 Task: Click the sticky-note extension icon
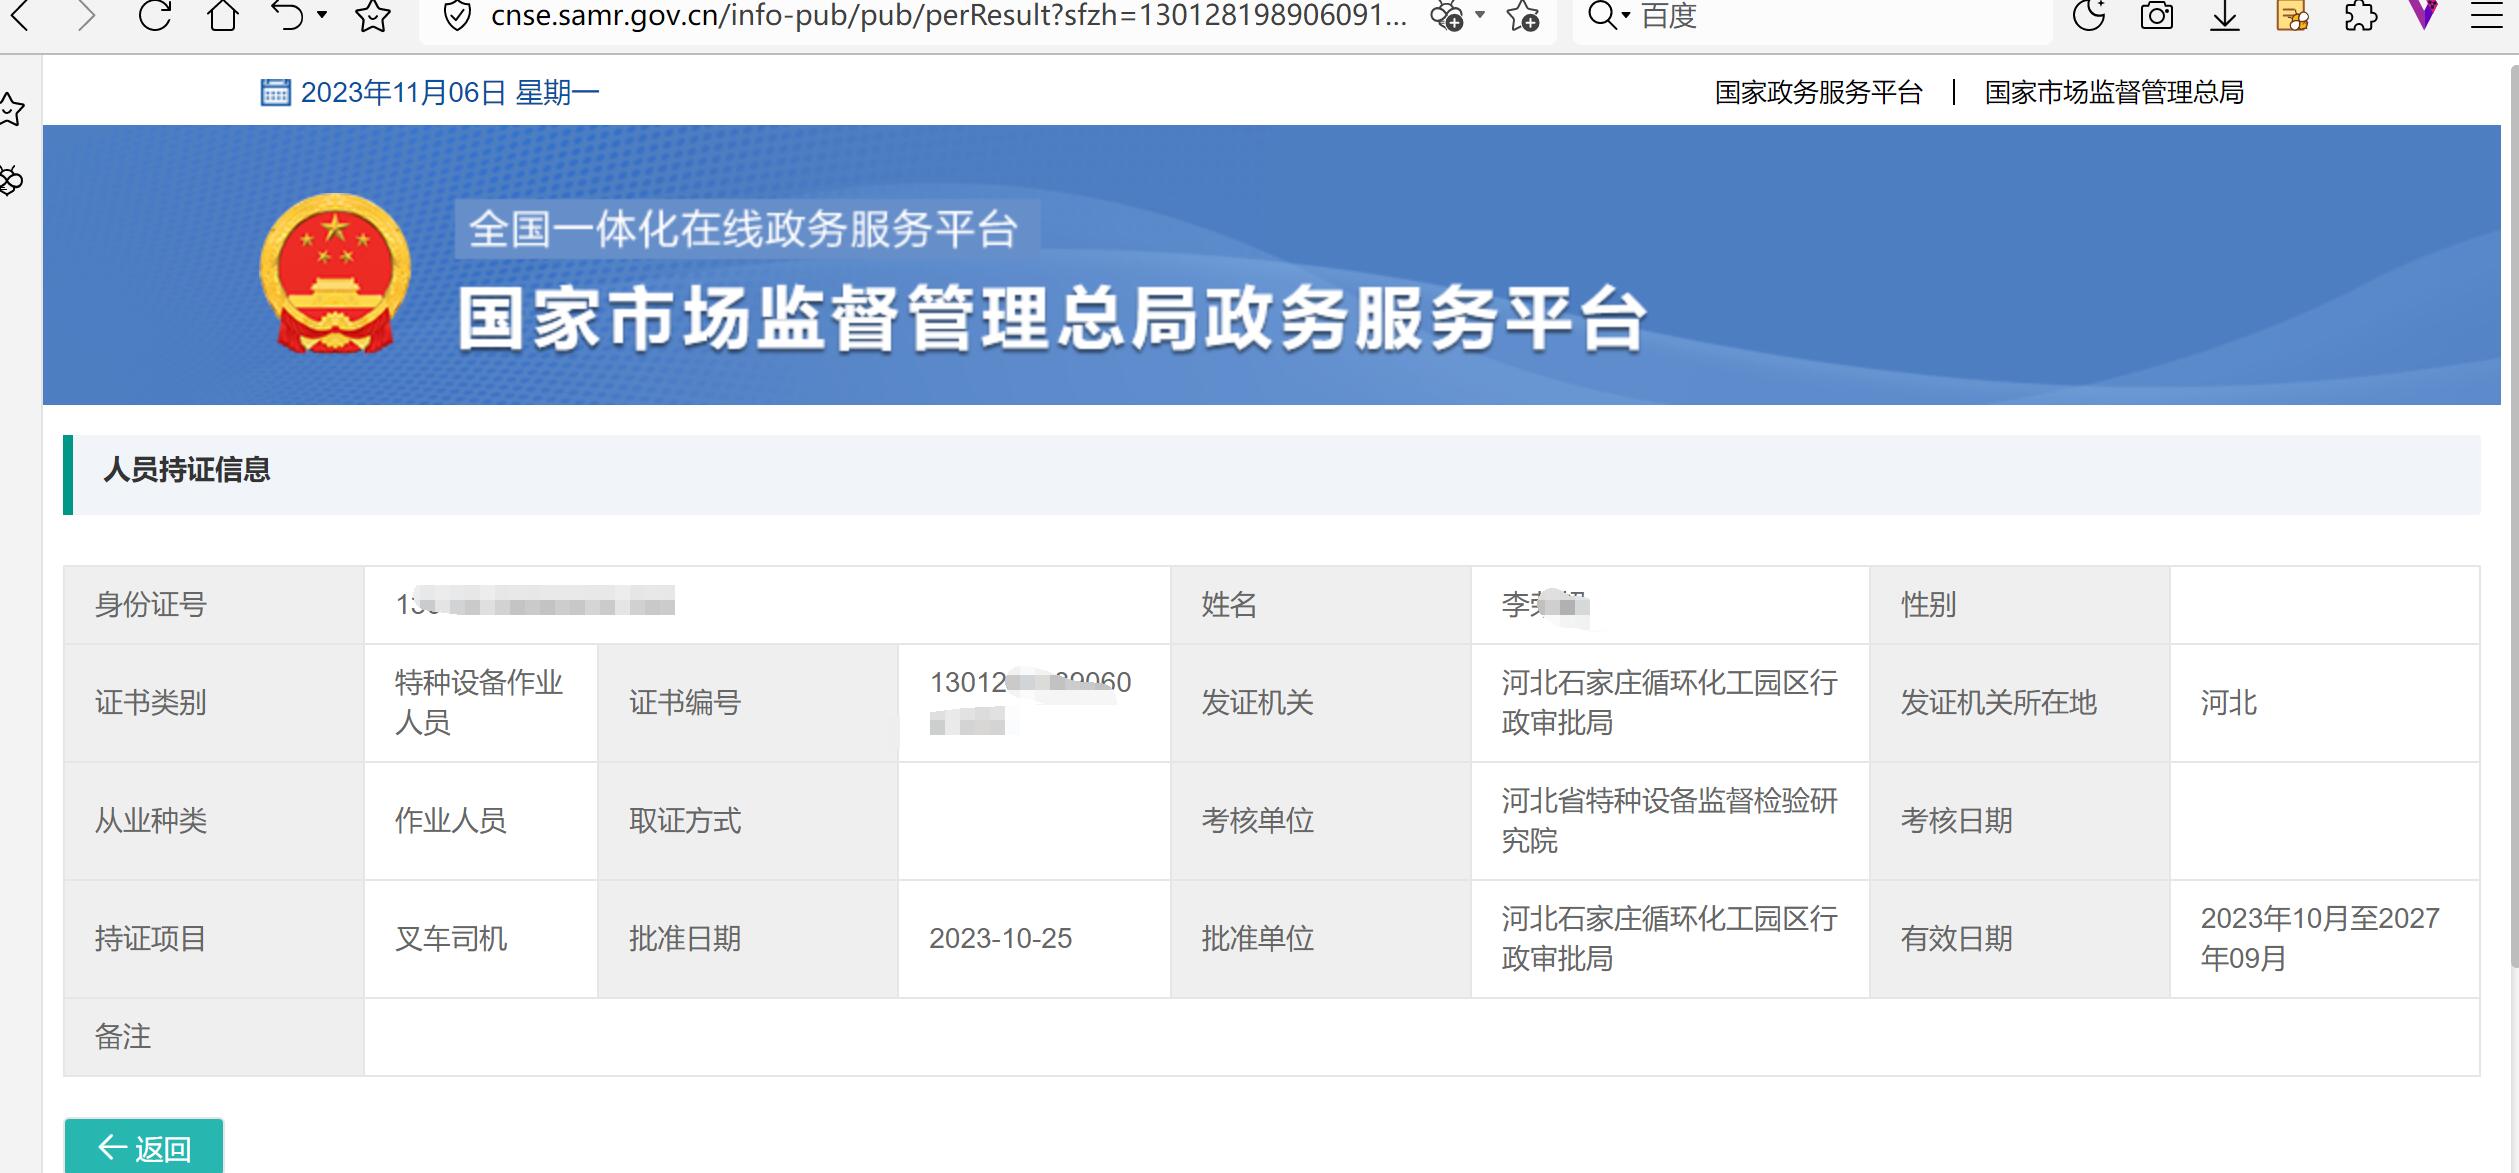[x=2291, y=16]
